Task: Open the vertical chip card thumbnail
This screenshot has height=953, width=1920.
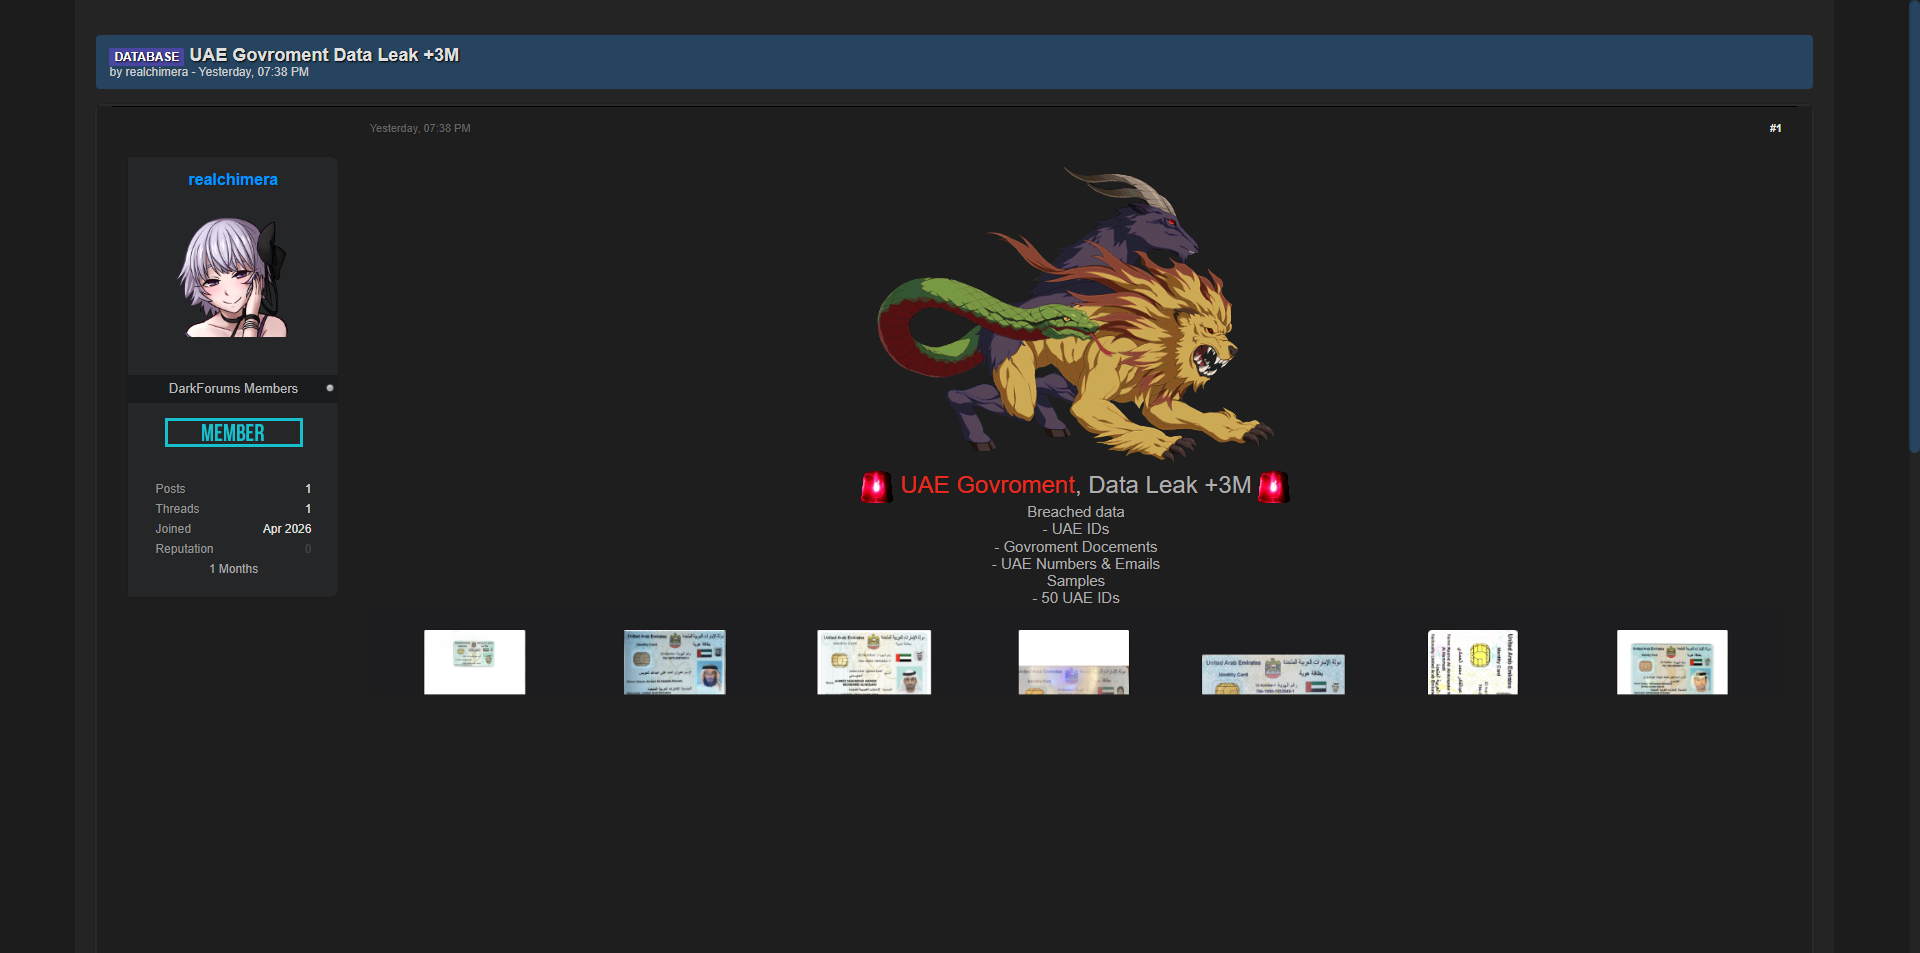Action: (x=1473, y=662)
